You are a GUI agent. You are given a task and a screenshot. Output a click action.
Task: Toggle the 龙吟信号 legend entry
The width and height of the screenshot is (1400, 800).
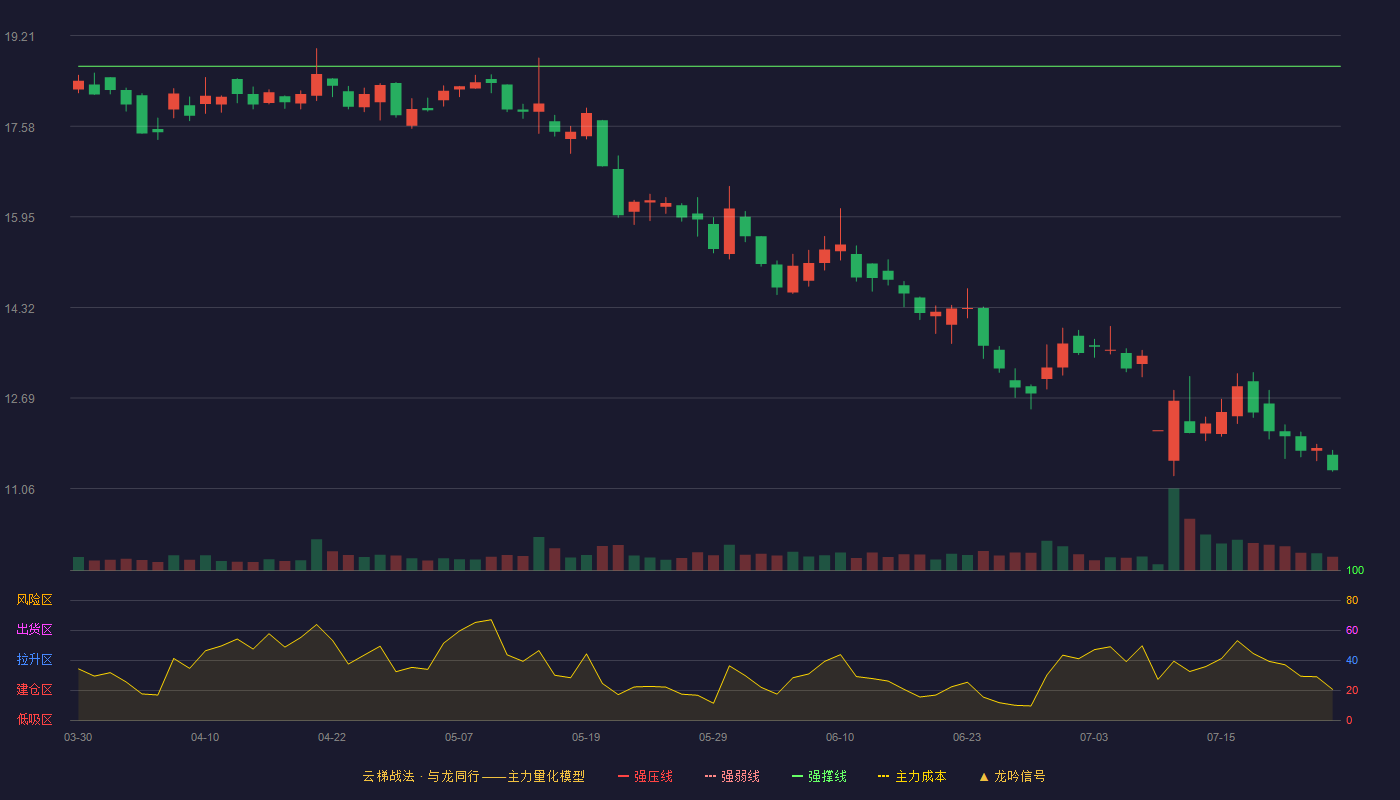(x=1012, y=776)
